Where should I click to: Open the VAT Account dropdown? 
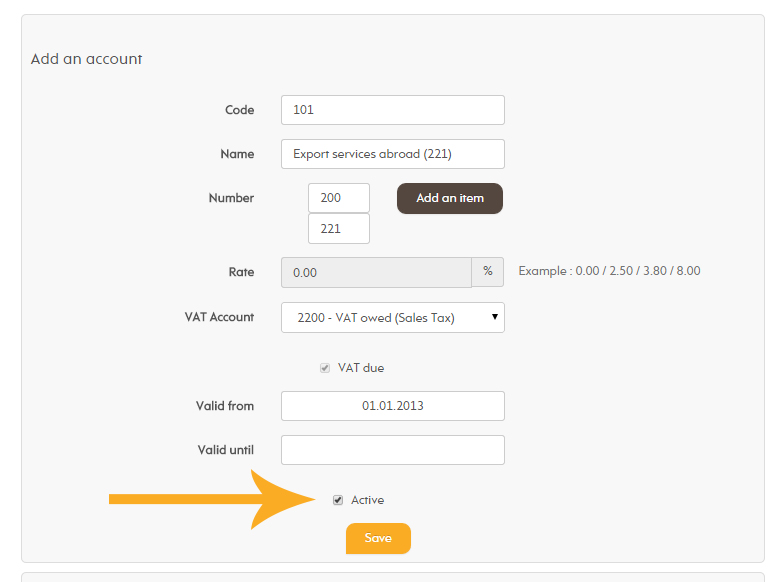click(x=392, y=317)
